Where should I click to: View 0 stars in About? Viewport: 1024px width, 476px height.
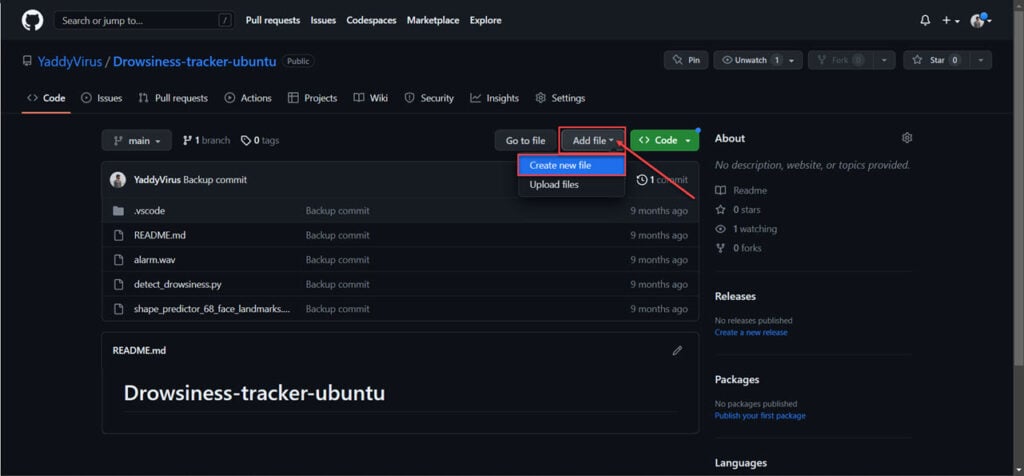point(738,210)
